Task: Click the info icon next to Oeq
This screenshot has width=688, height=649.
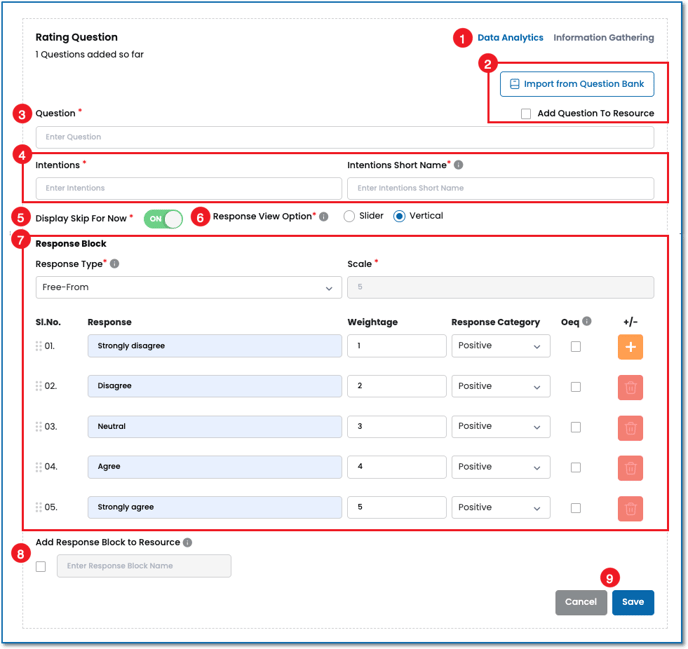Action: (x=587, y=322)
